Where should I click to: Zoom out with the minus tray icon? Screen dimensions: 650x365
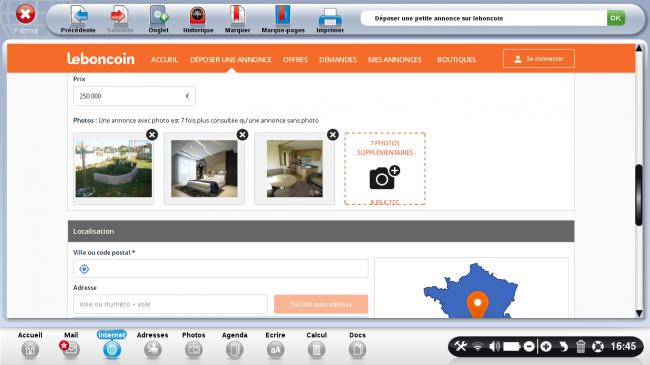click(529, 346)
